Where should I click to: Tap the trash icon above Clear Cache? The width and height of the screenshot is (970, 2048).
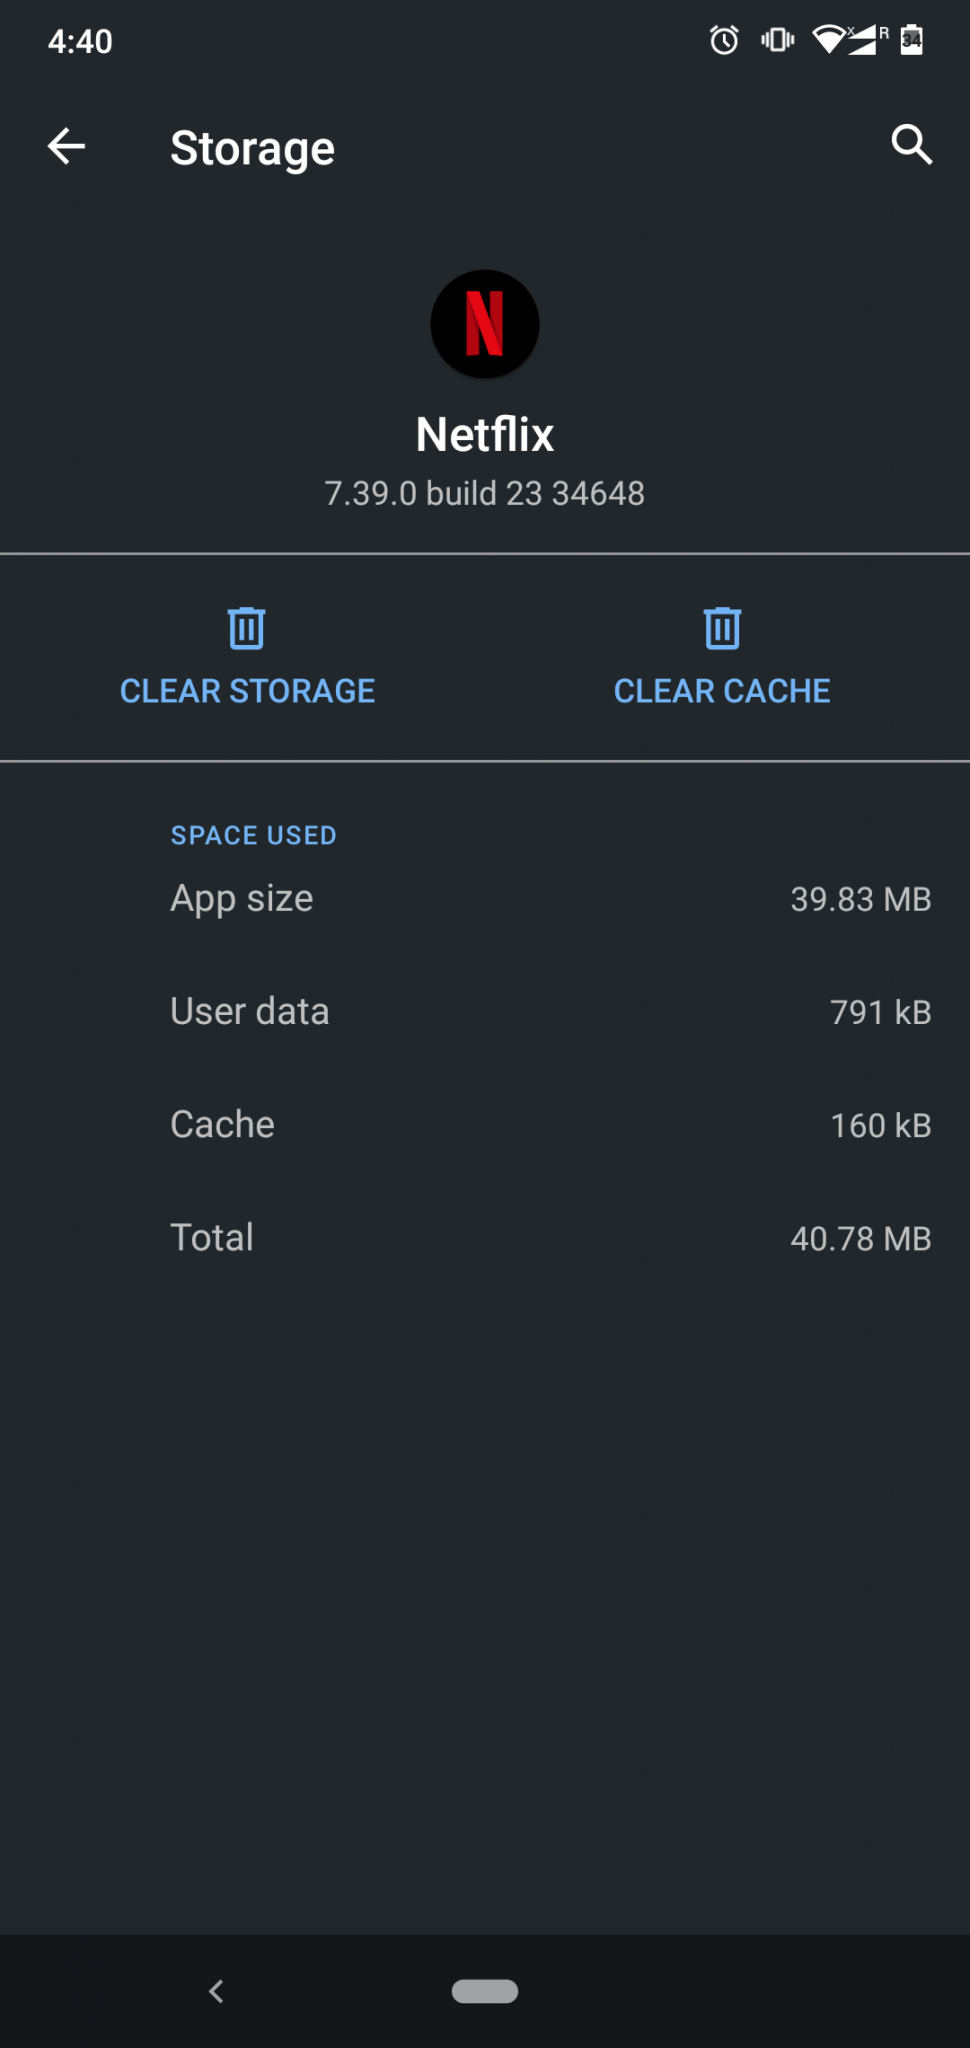(722, 628)
